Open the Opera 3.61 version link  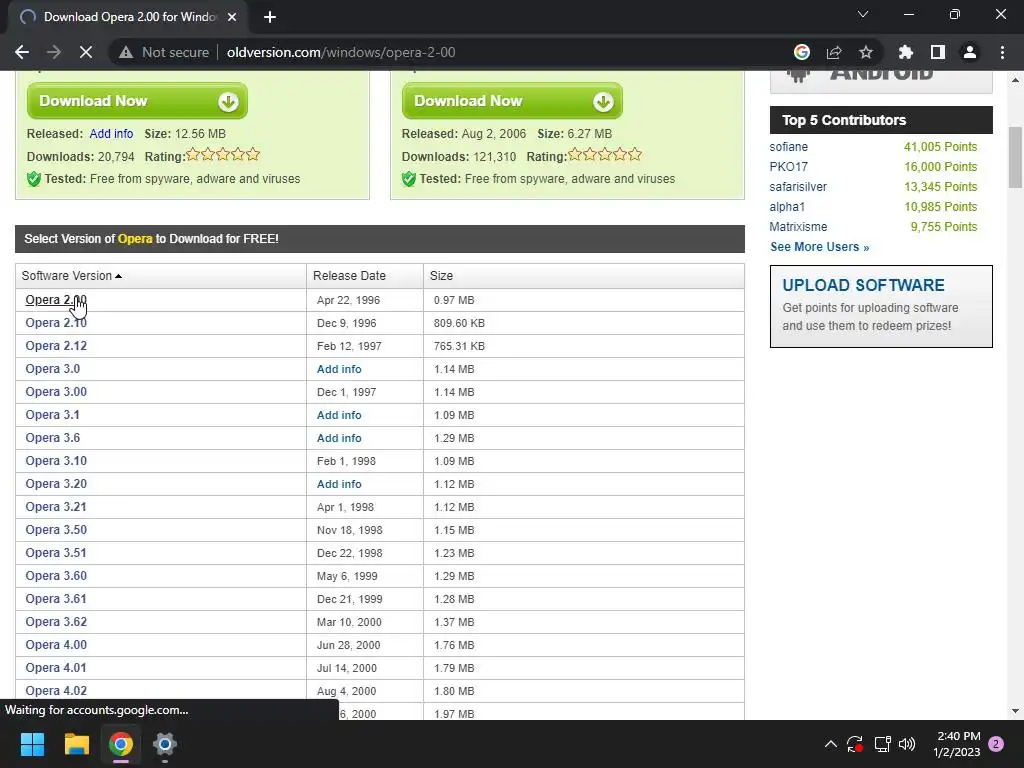pyautogui.click(x=56, y=599)
